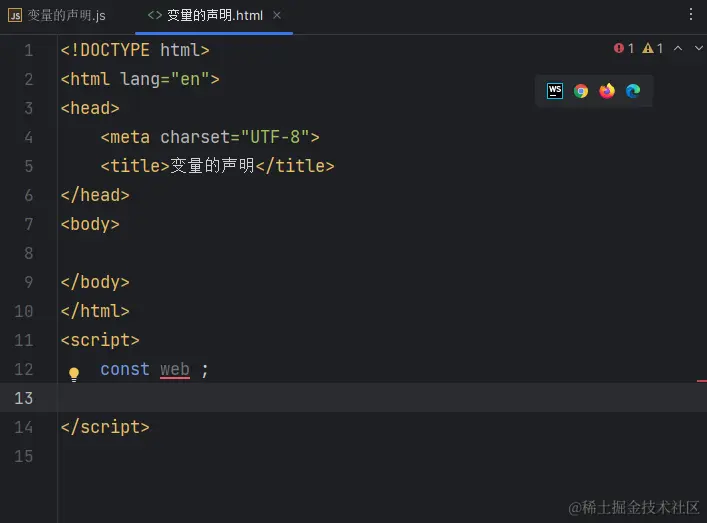Close the 变量的声明.html tab
Viewport: 707px width, 523px height.
click(277, 16)
